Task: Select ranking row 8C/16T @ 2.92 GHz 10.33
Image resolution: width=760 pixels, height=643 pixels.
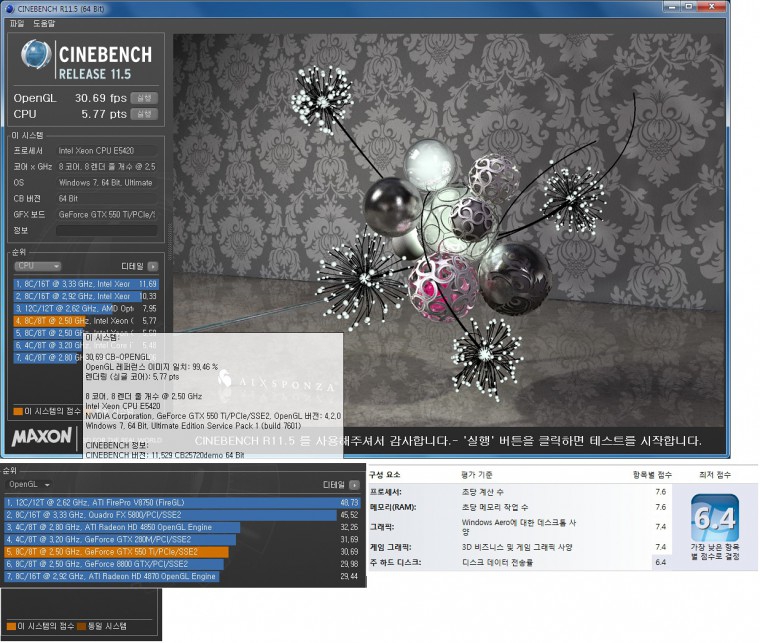Action: pyautogui.click(x=86, y=296)
